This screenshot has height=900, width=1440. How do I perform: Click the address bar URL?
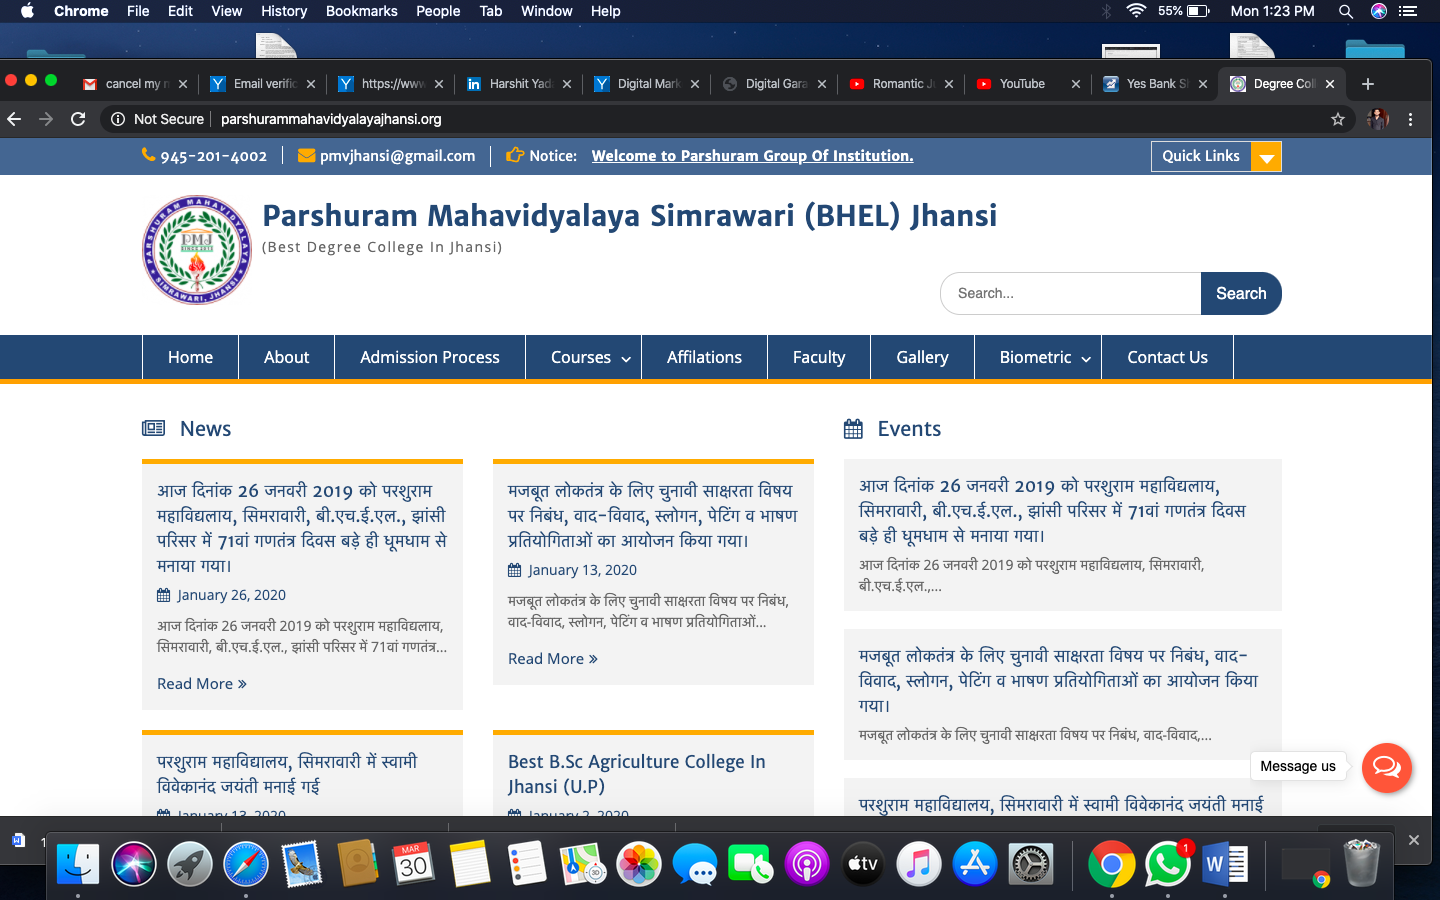tap(331, 119)
